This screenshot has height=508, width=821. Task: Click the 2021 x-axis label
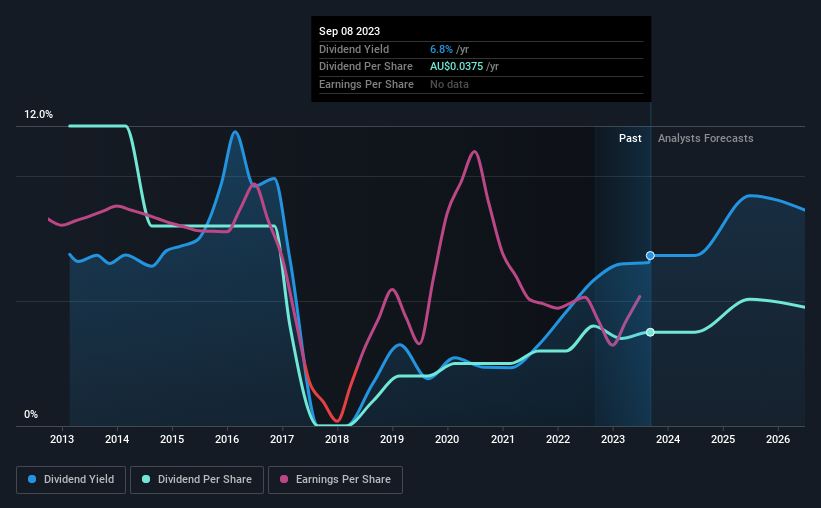tap(503, 439)
